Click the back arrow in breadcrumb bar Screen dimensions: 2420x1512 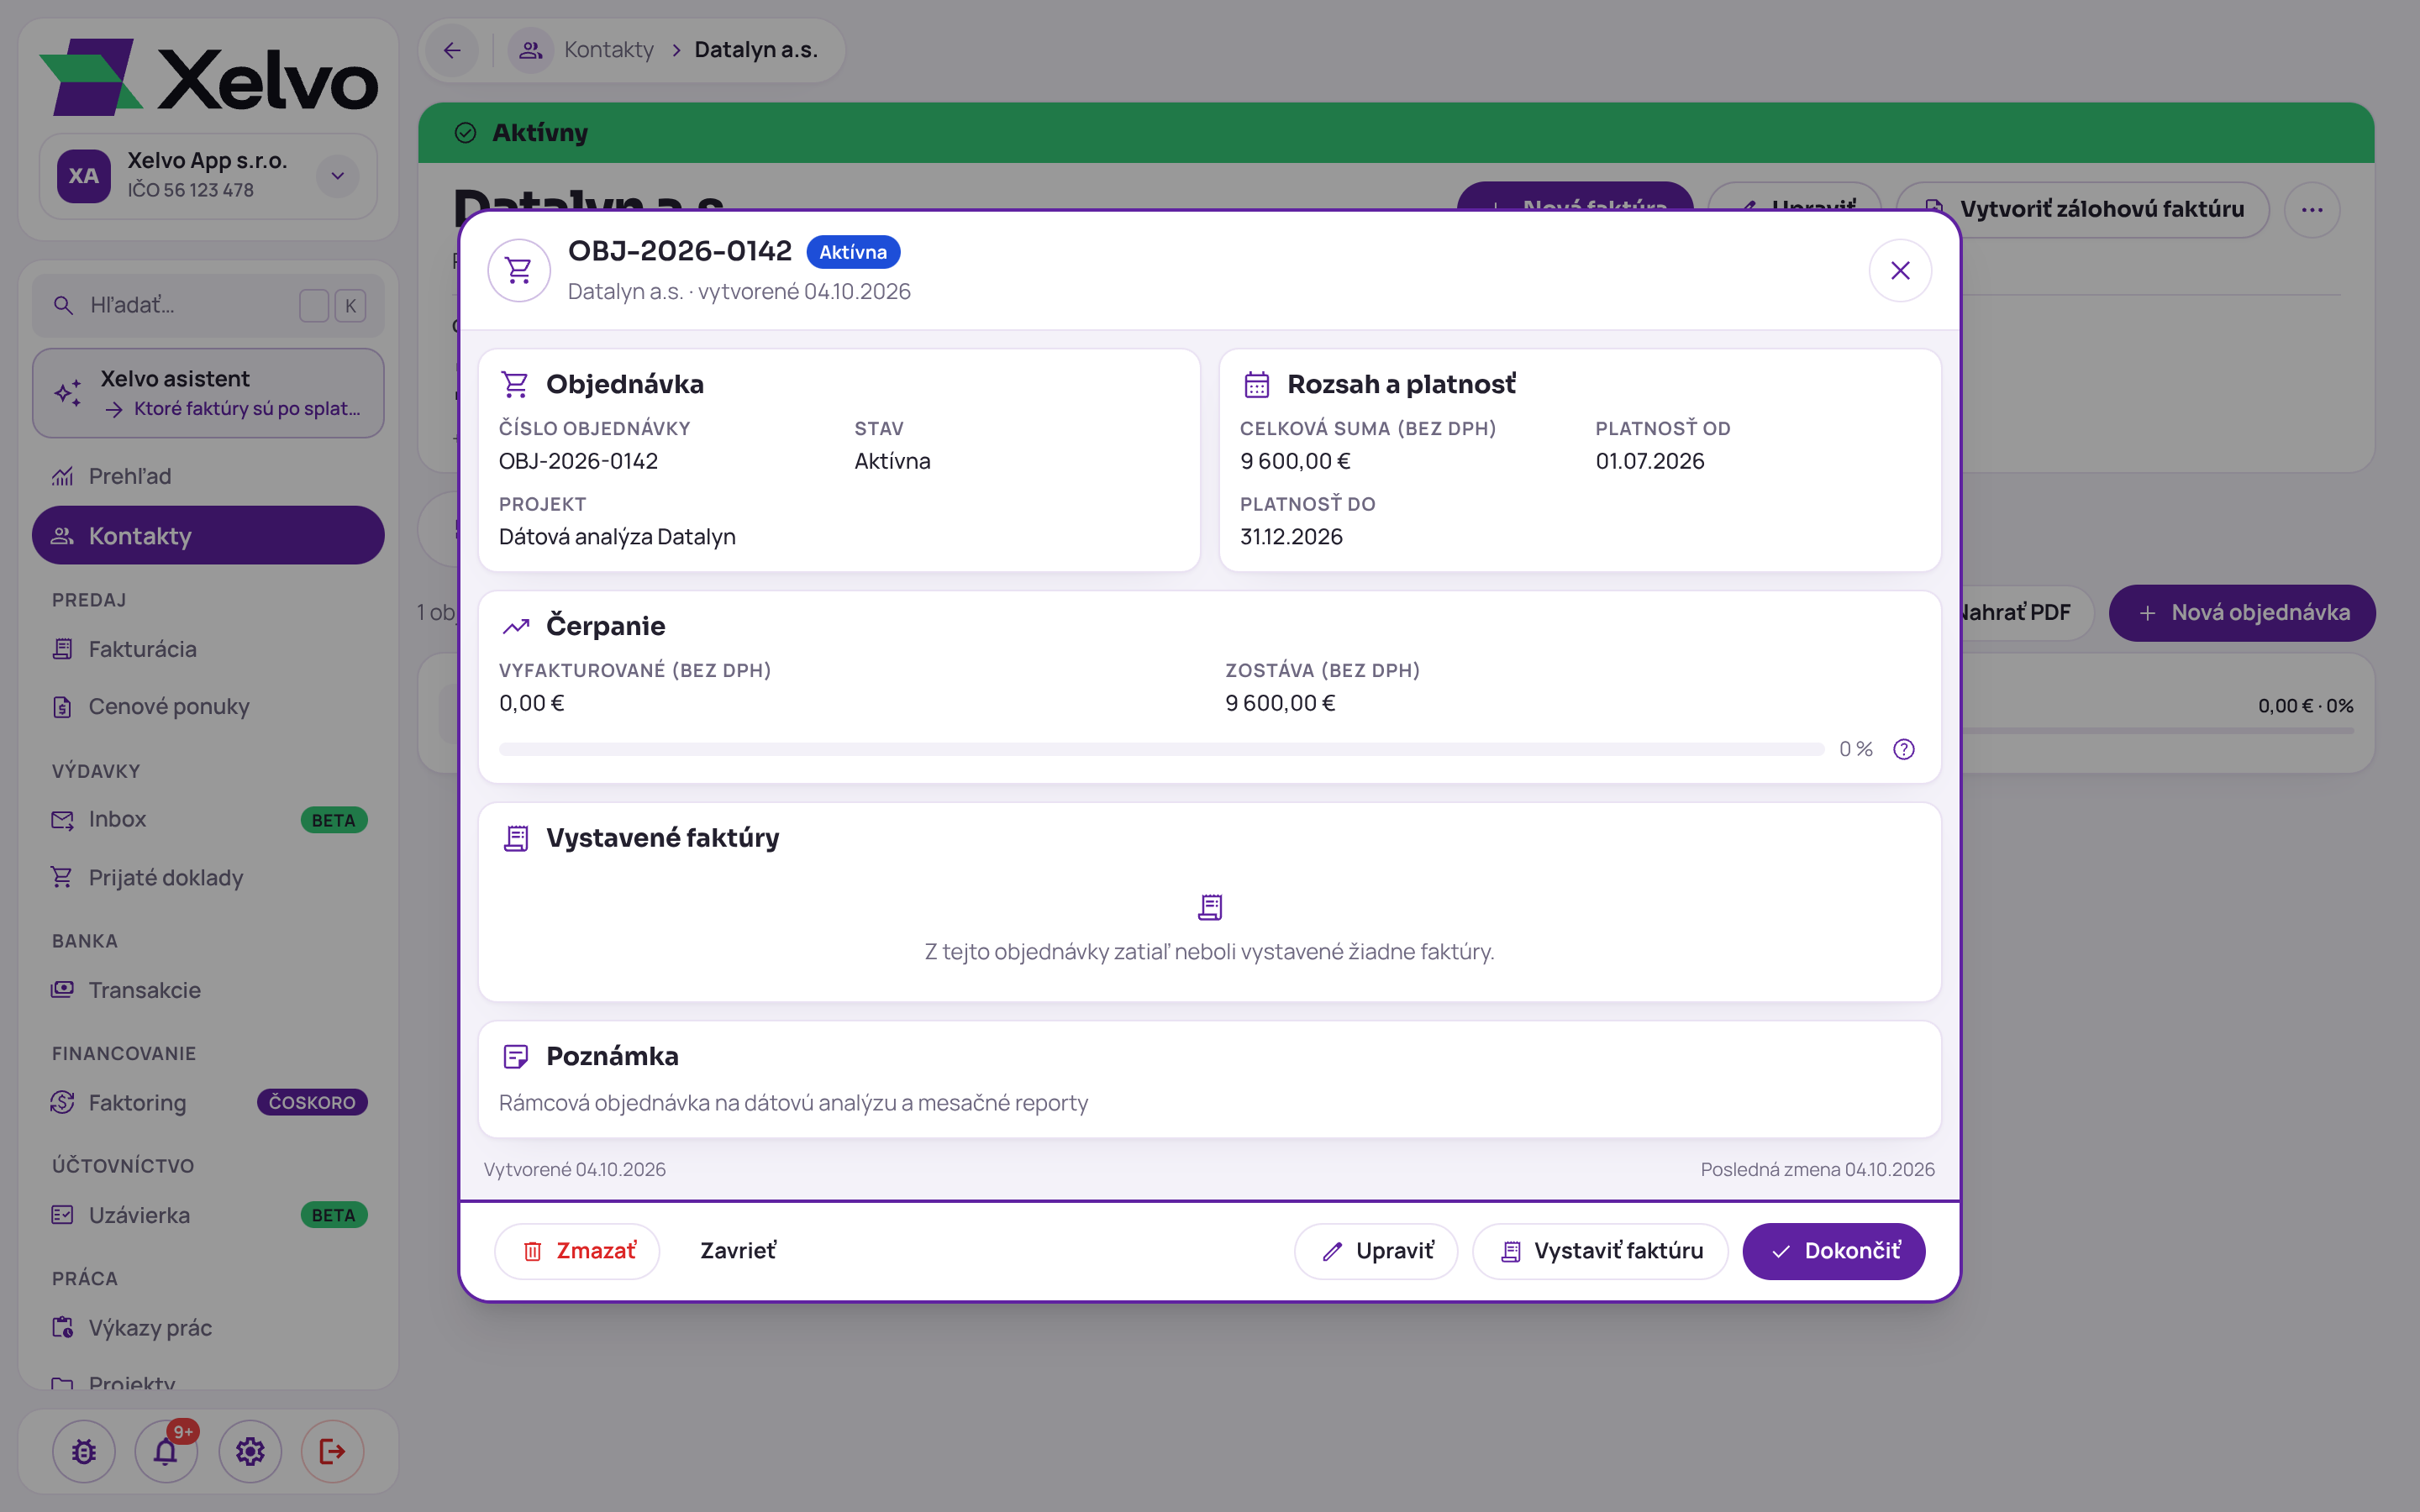pos(453,50)
